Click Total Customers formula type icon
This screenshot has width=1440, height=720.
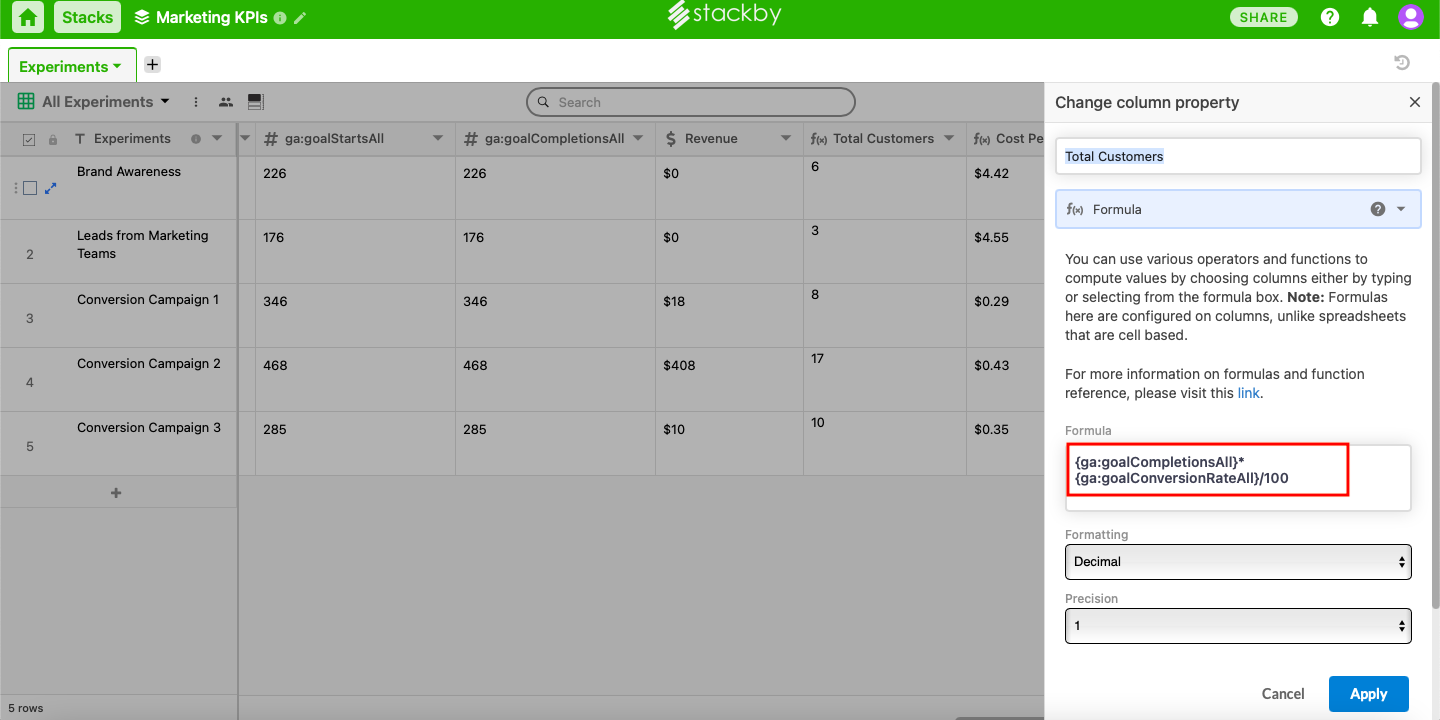click(x=817, y=139)
